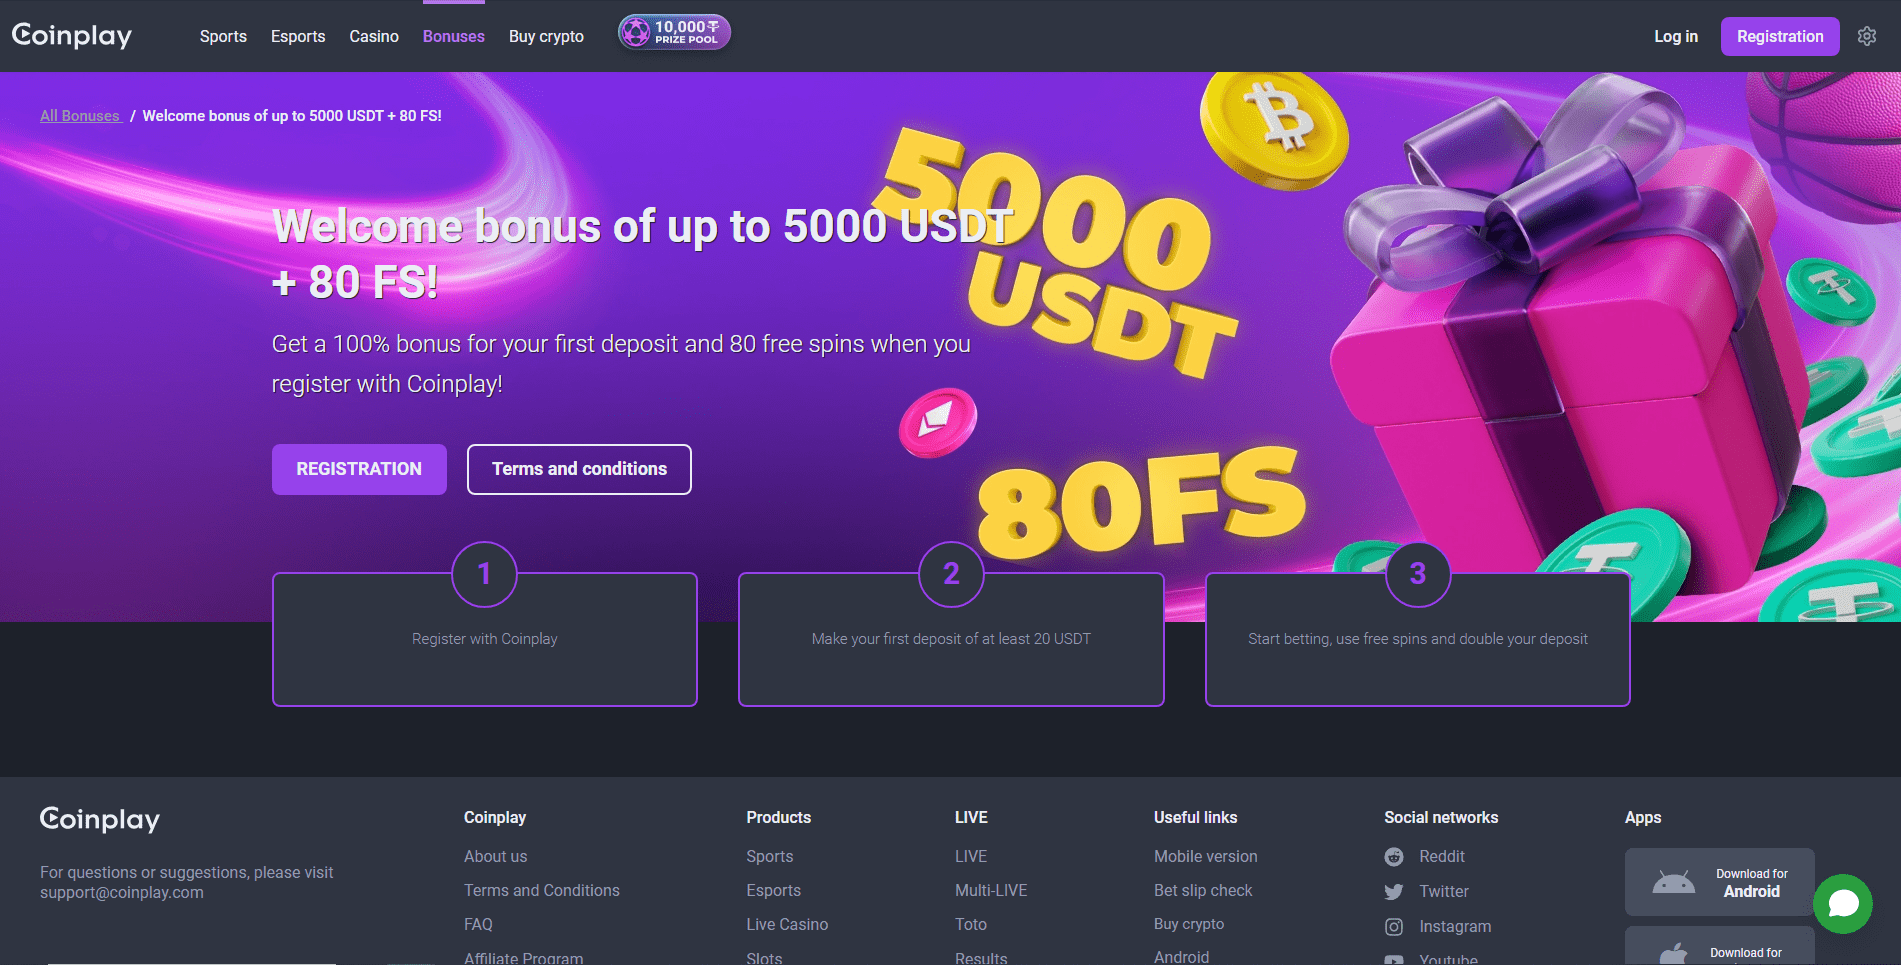Screen dimensions: 1901x965
Task: Download the Android app
Action: tap(1720, 882)
